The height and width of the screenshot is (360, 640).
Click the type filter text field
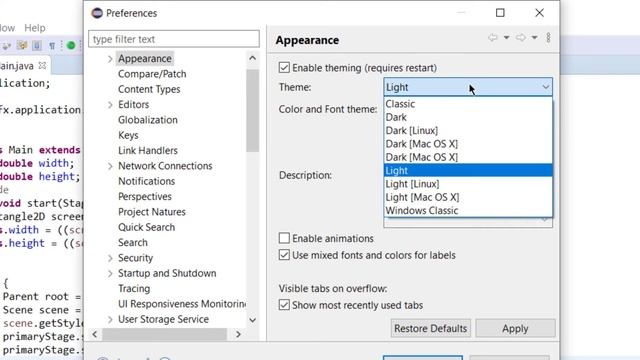[174, 39]
